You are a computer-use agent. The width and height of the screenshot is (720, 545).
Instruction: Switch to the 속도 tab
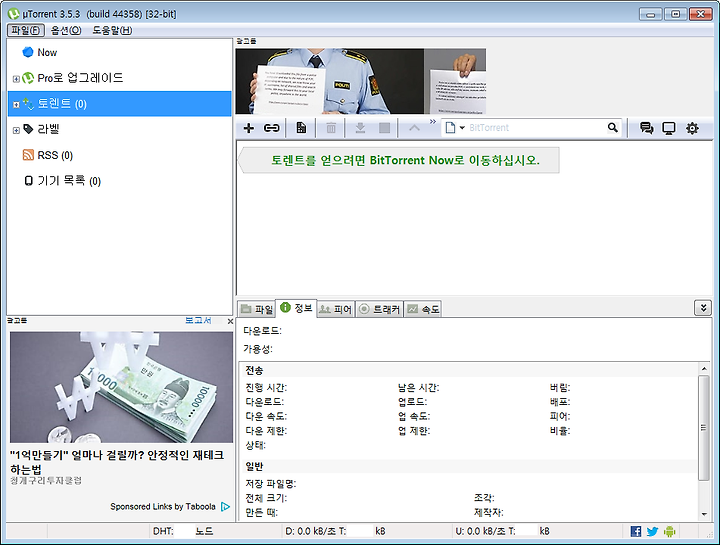423,309
